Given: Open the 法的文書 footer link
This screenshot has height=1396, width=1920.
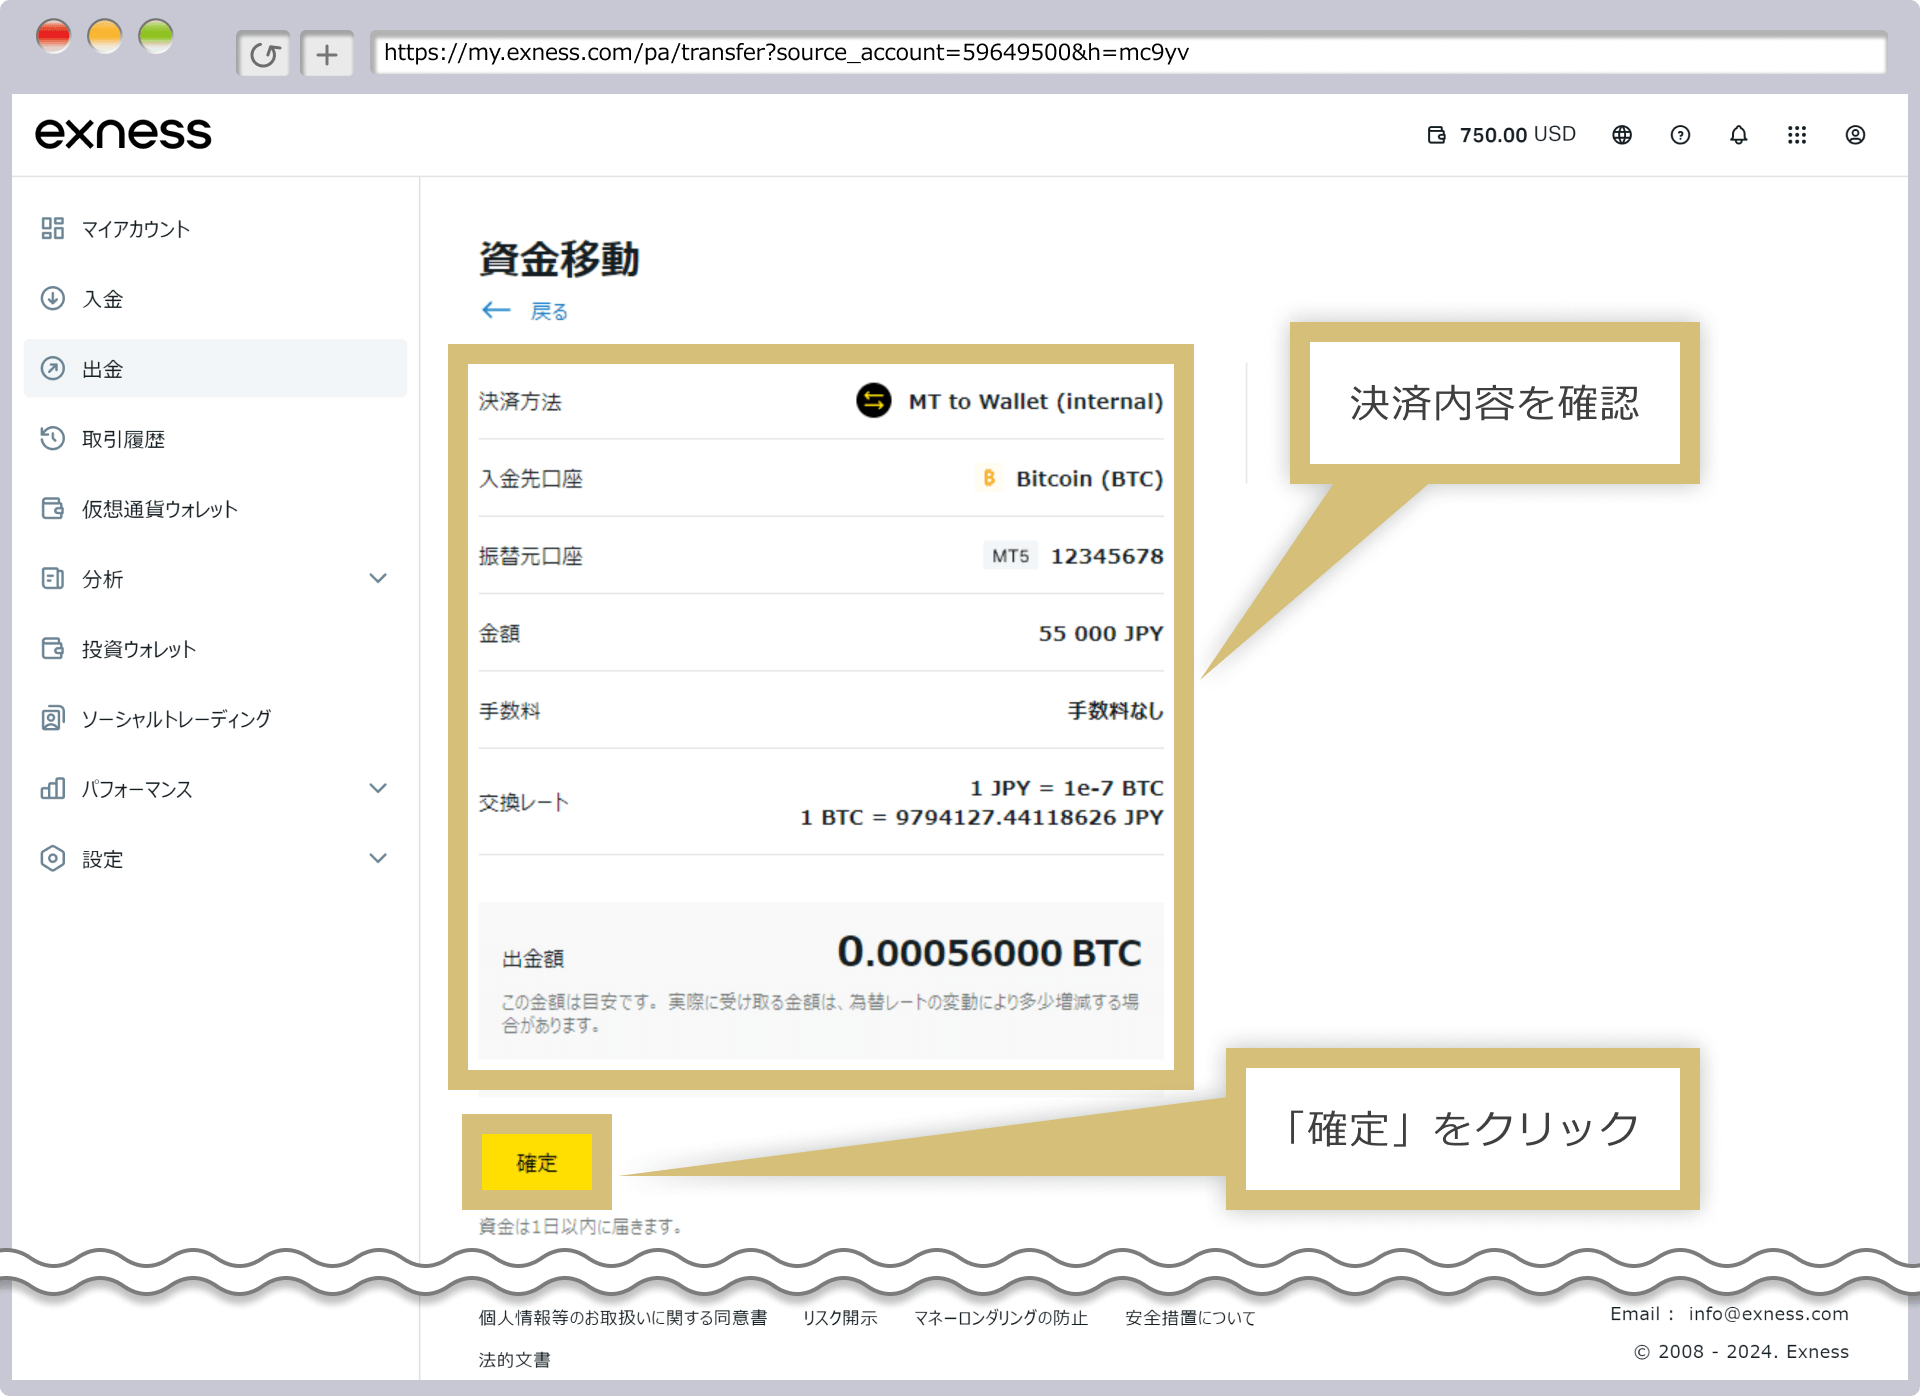Looking at the screenshot, I should [515, 1360].
